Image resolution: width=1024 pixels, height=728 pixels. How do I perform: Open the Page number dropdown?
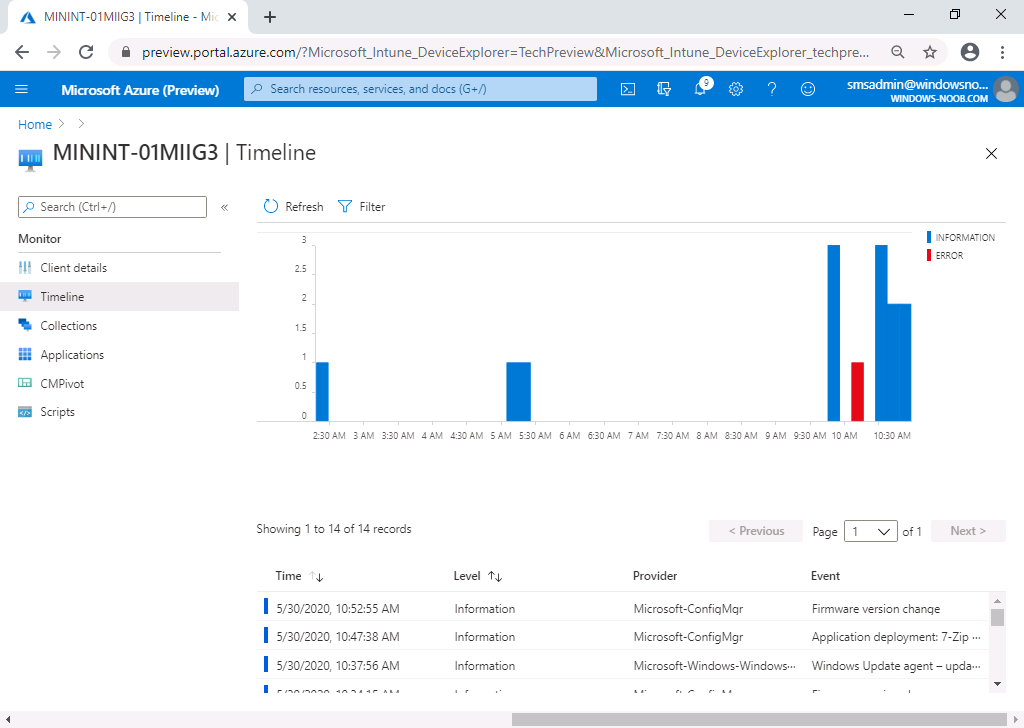tap(871, 531)
